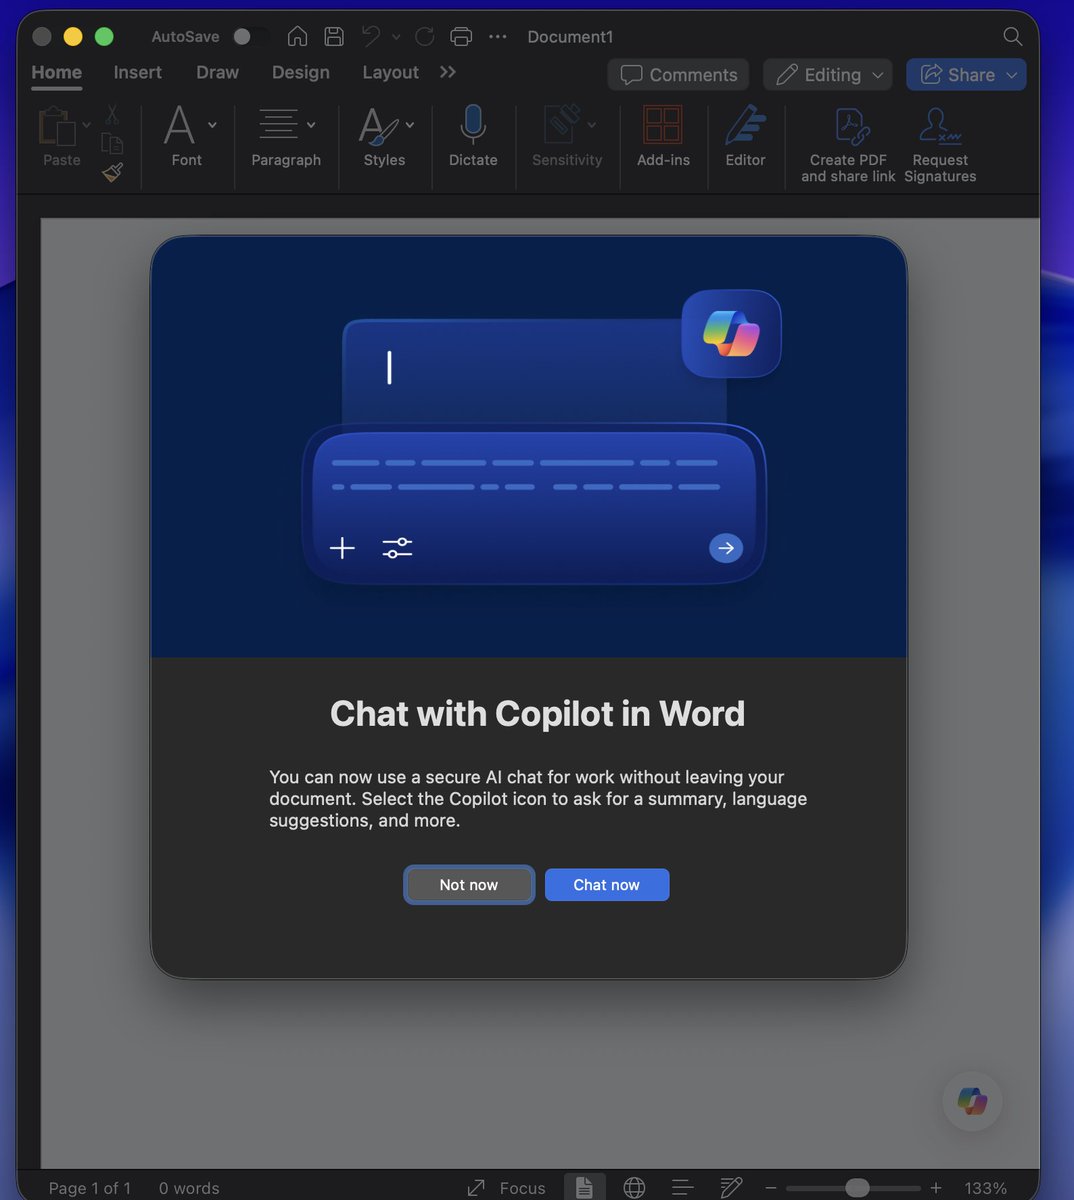
Task: Switch to Web Layout view icon
Action: [634, 1187]
